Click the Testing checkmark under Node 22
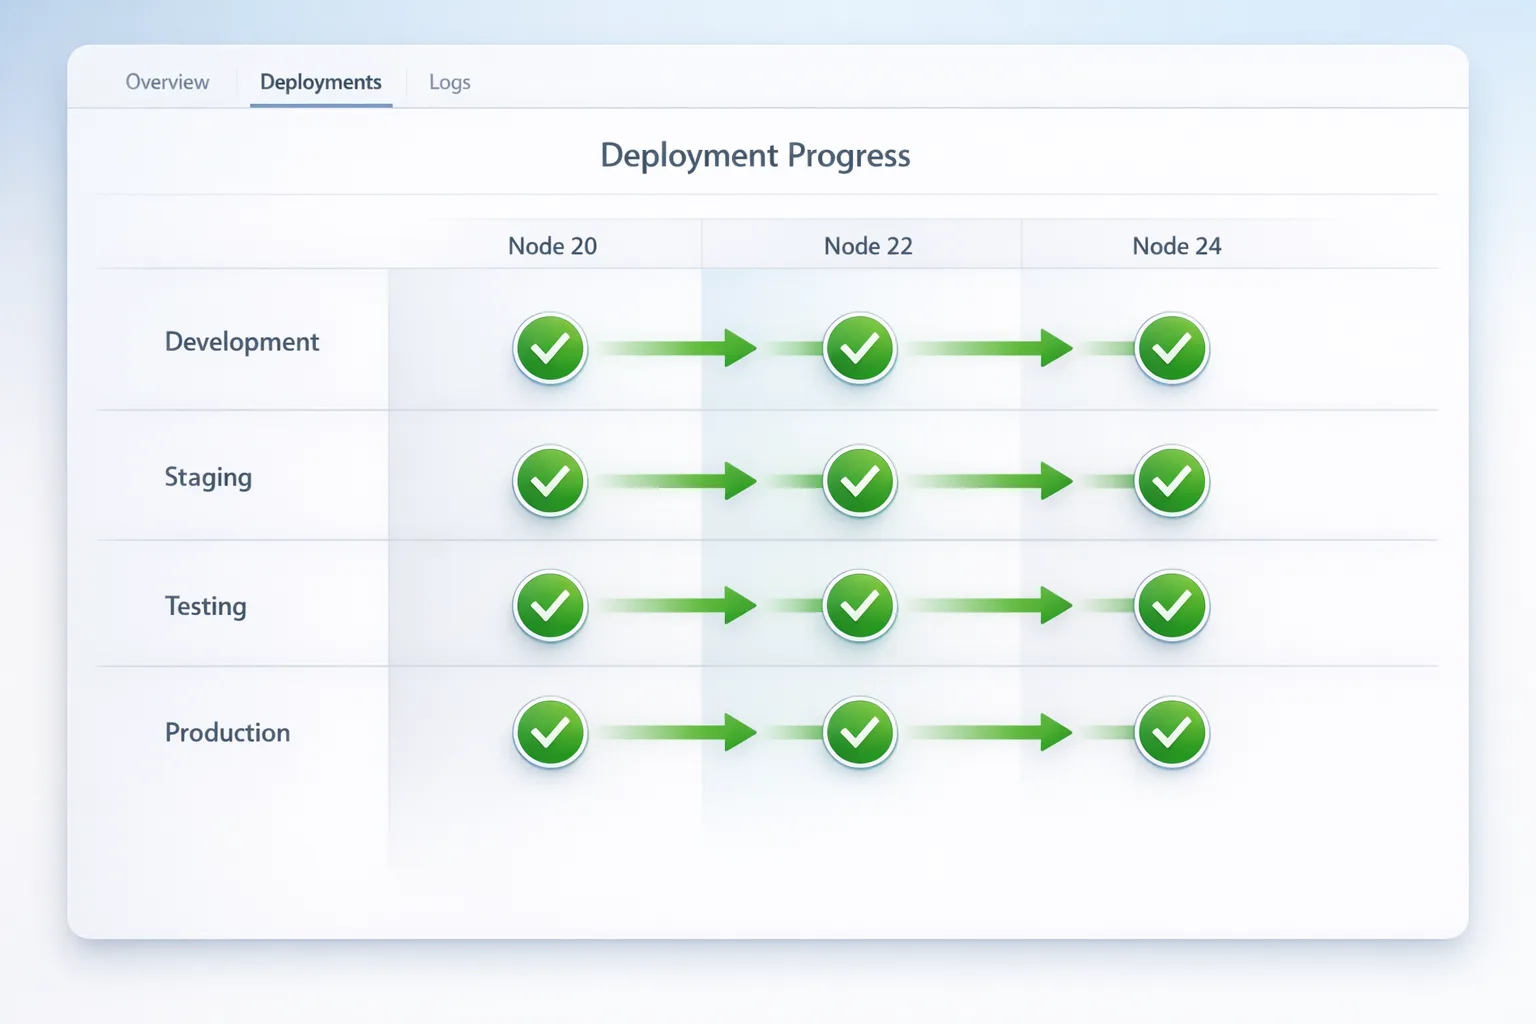 pos(860,605)
